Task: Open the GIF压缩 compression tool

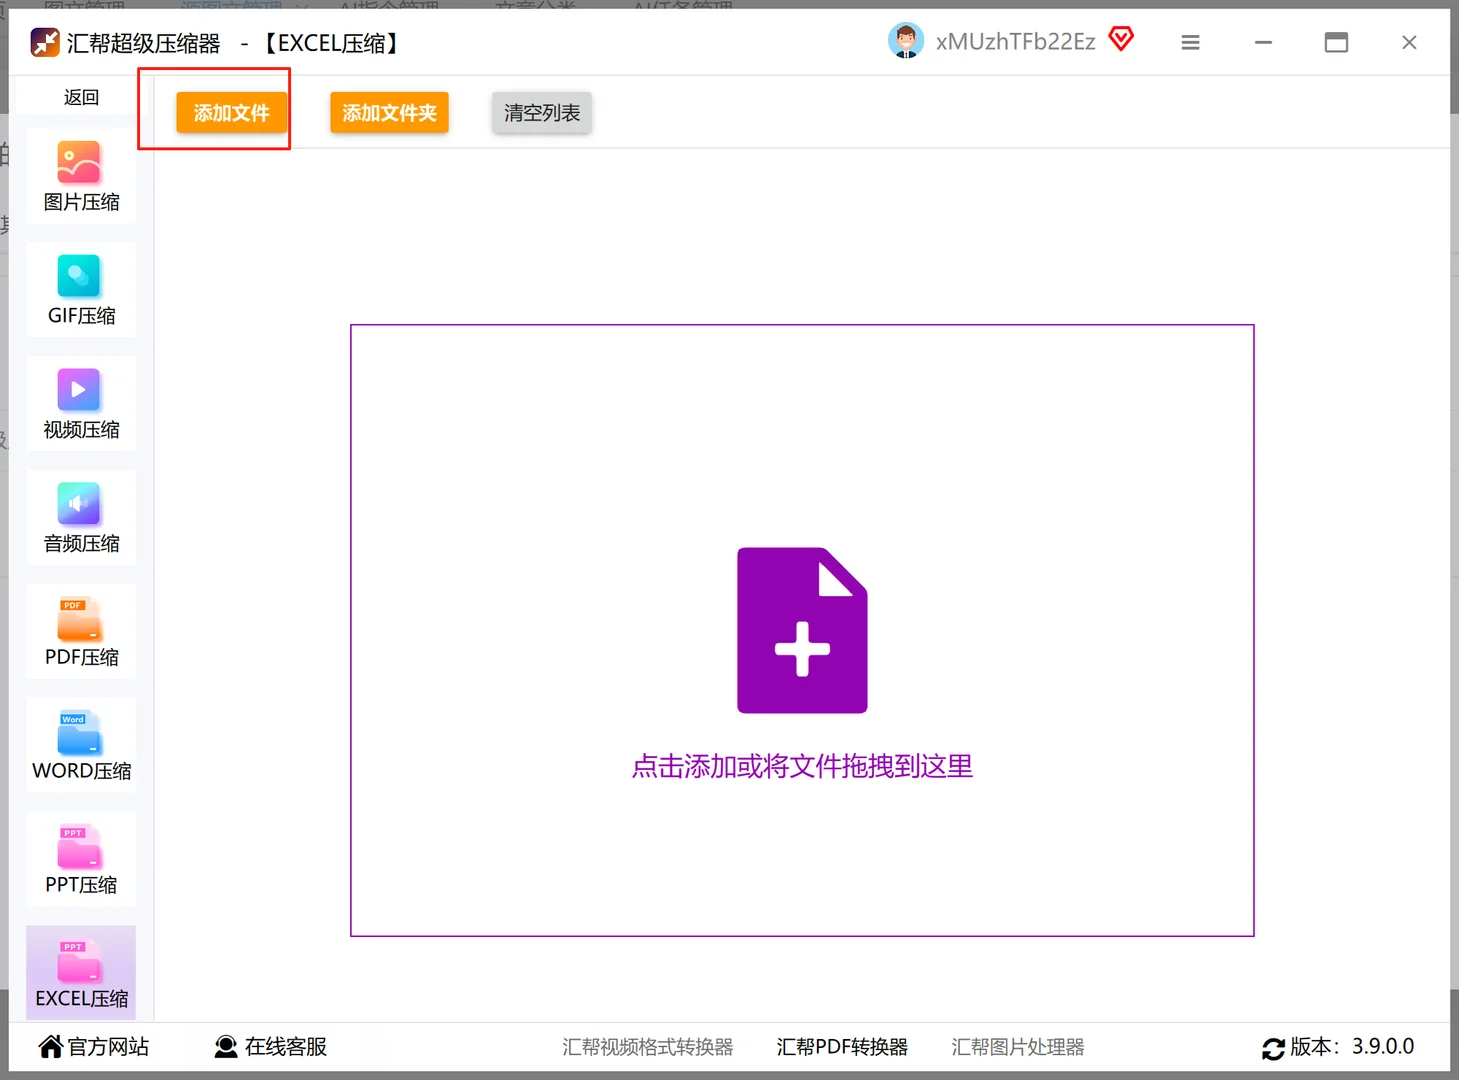Action: 80,290
